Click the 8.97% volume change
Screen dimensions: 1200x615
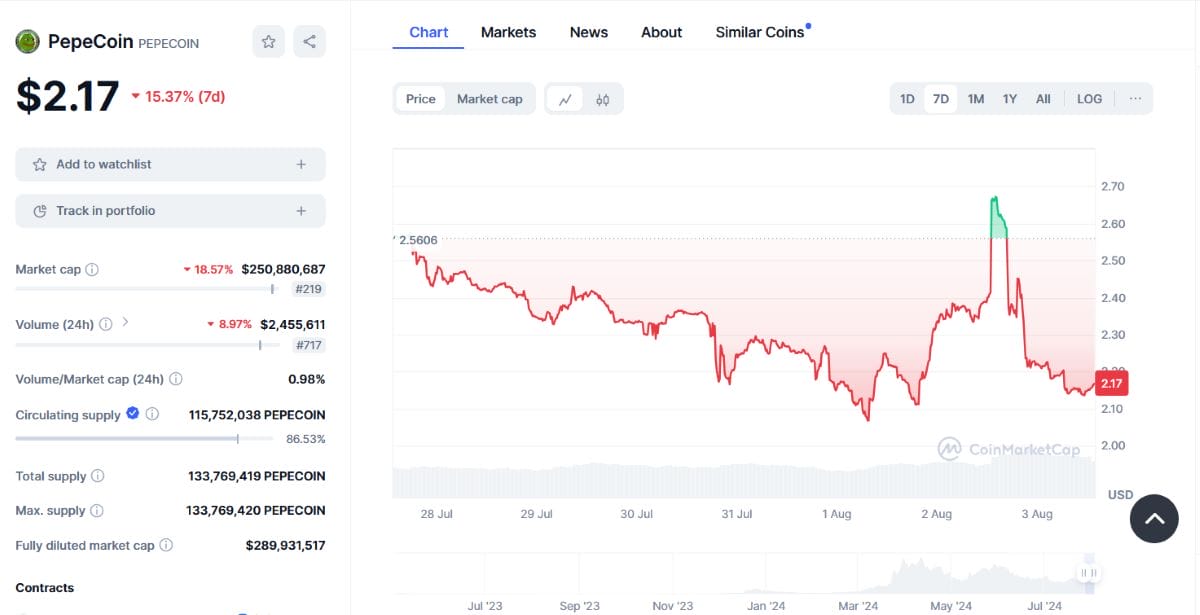pyautogui.click(x=229, y=324)
